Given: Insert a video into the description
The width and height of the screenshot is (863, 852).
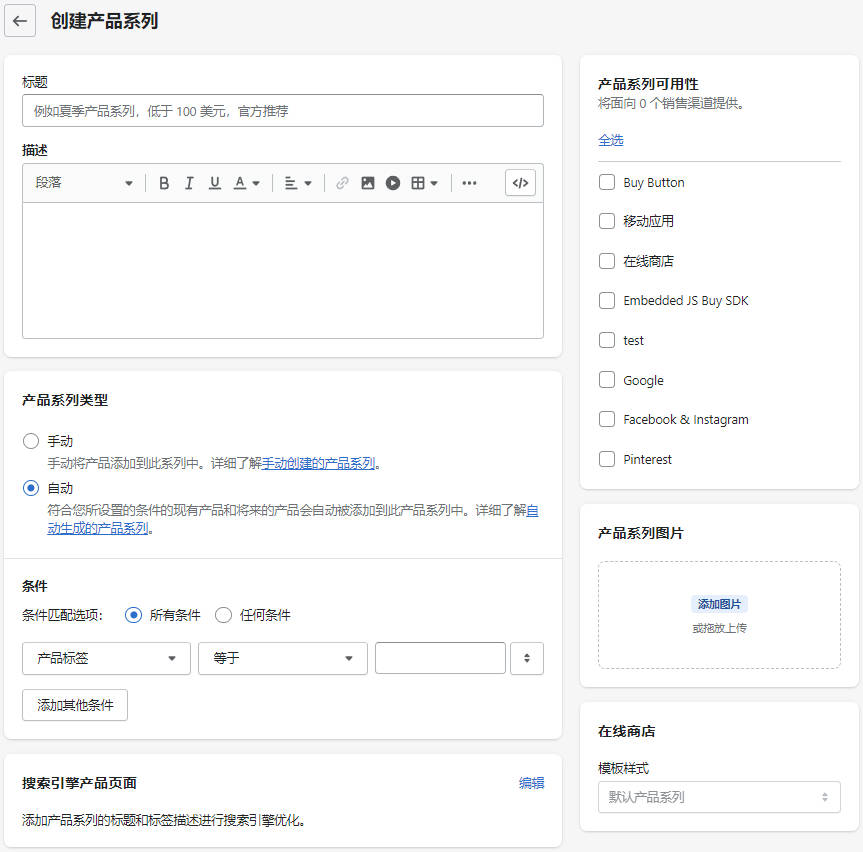Looking at the screenshot, I should 392,183.
